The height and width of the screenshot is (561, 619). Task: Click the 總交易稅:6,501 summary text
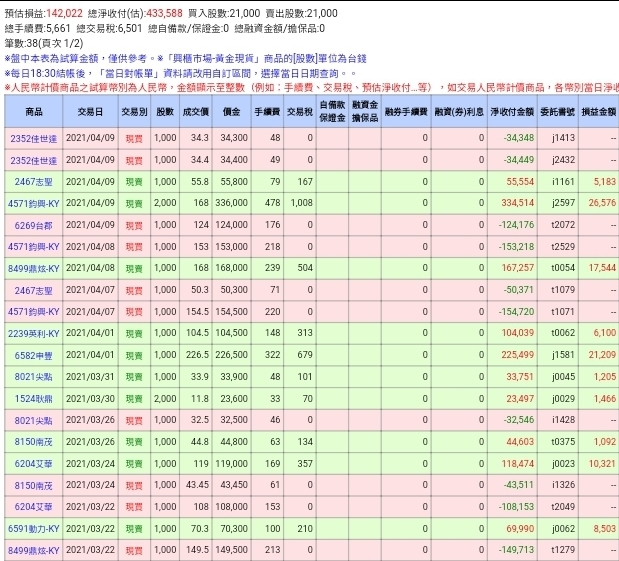(x=109, y=28)
